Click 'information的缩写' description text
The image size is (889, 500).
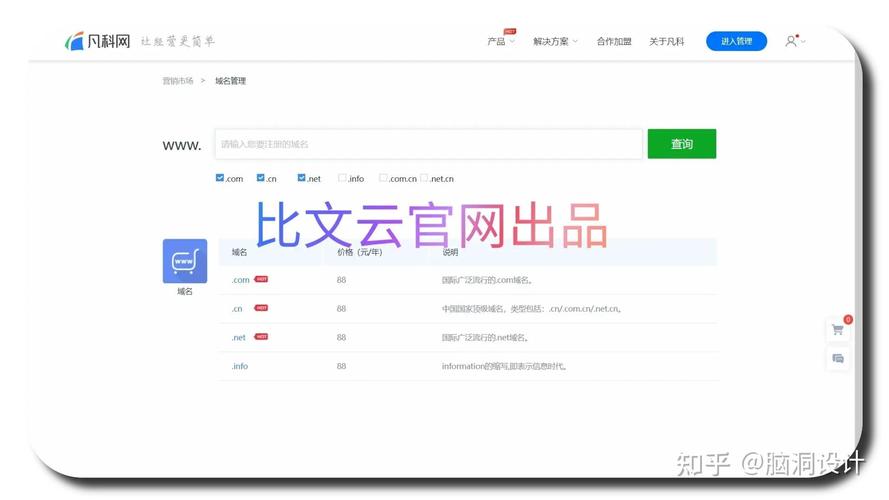pos(504,366)
